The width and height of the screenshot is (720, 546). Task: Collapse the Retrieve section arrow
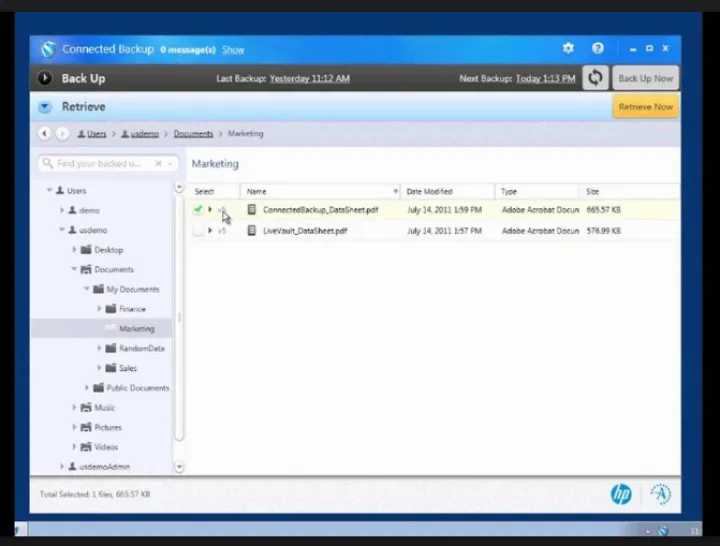click(x=45, y=107)
